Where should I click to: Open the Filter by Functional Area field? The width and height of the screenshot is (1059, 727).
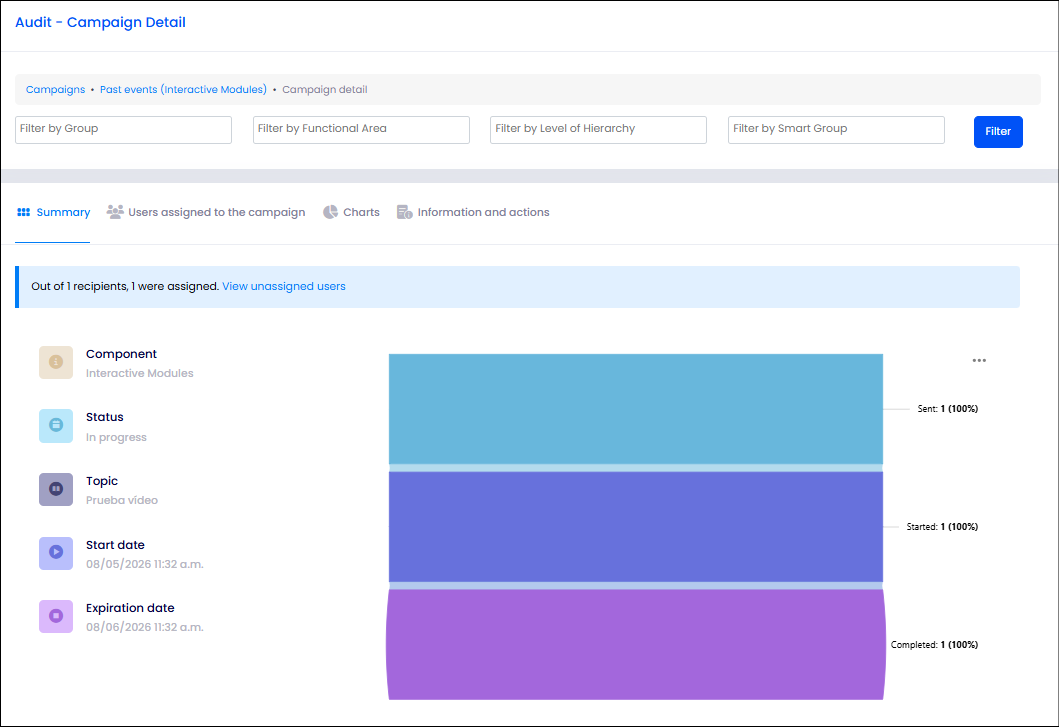(x=361, y=130)
